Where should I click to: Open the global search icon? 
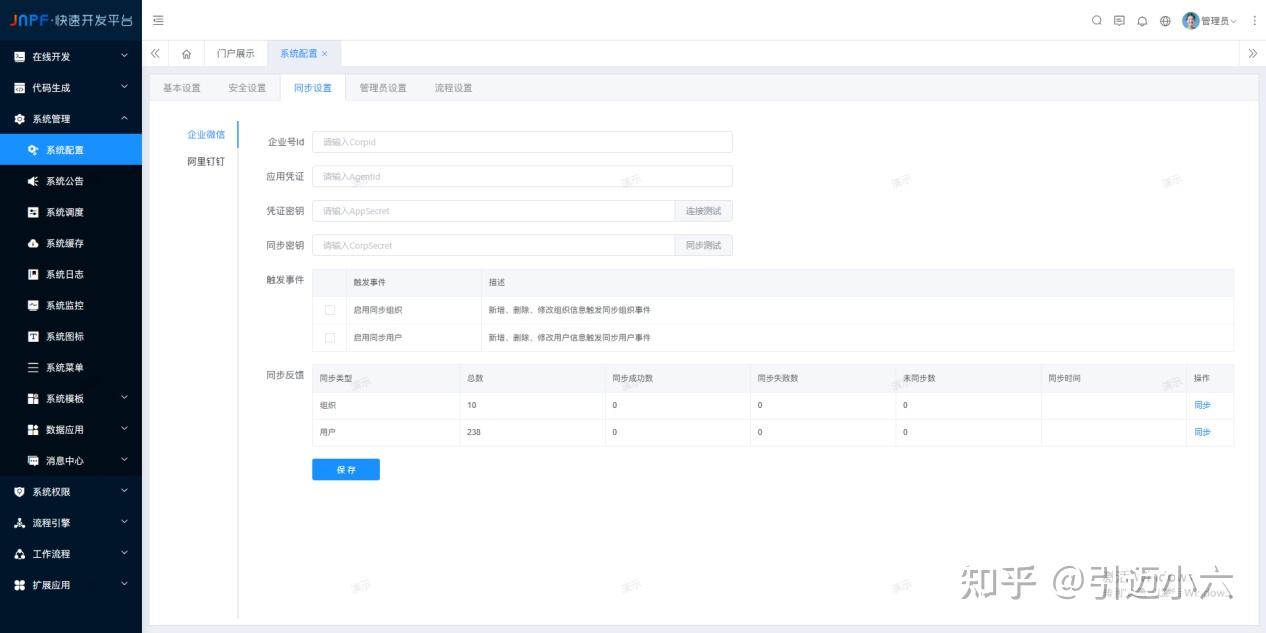[x=1096, y=20]
